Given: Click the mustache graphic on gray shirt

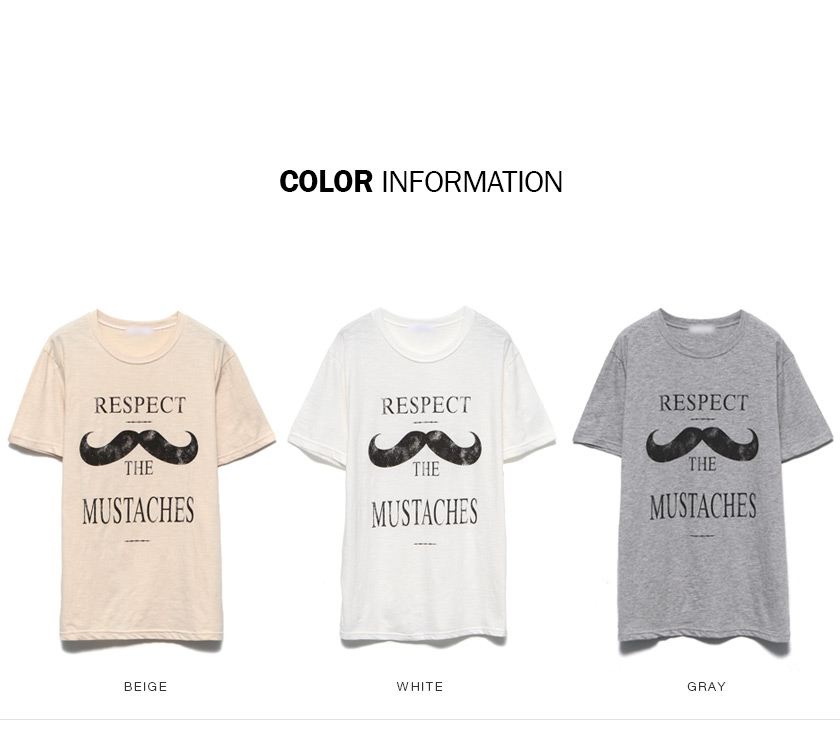Looking at the screenshot, I should click(x=702, y=445).
